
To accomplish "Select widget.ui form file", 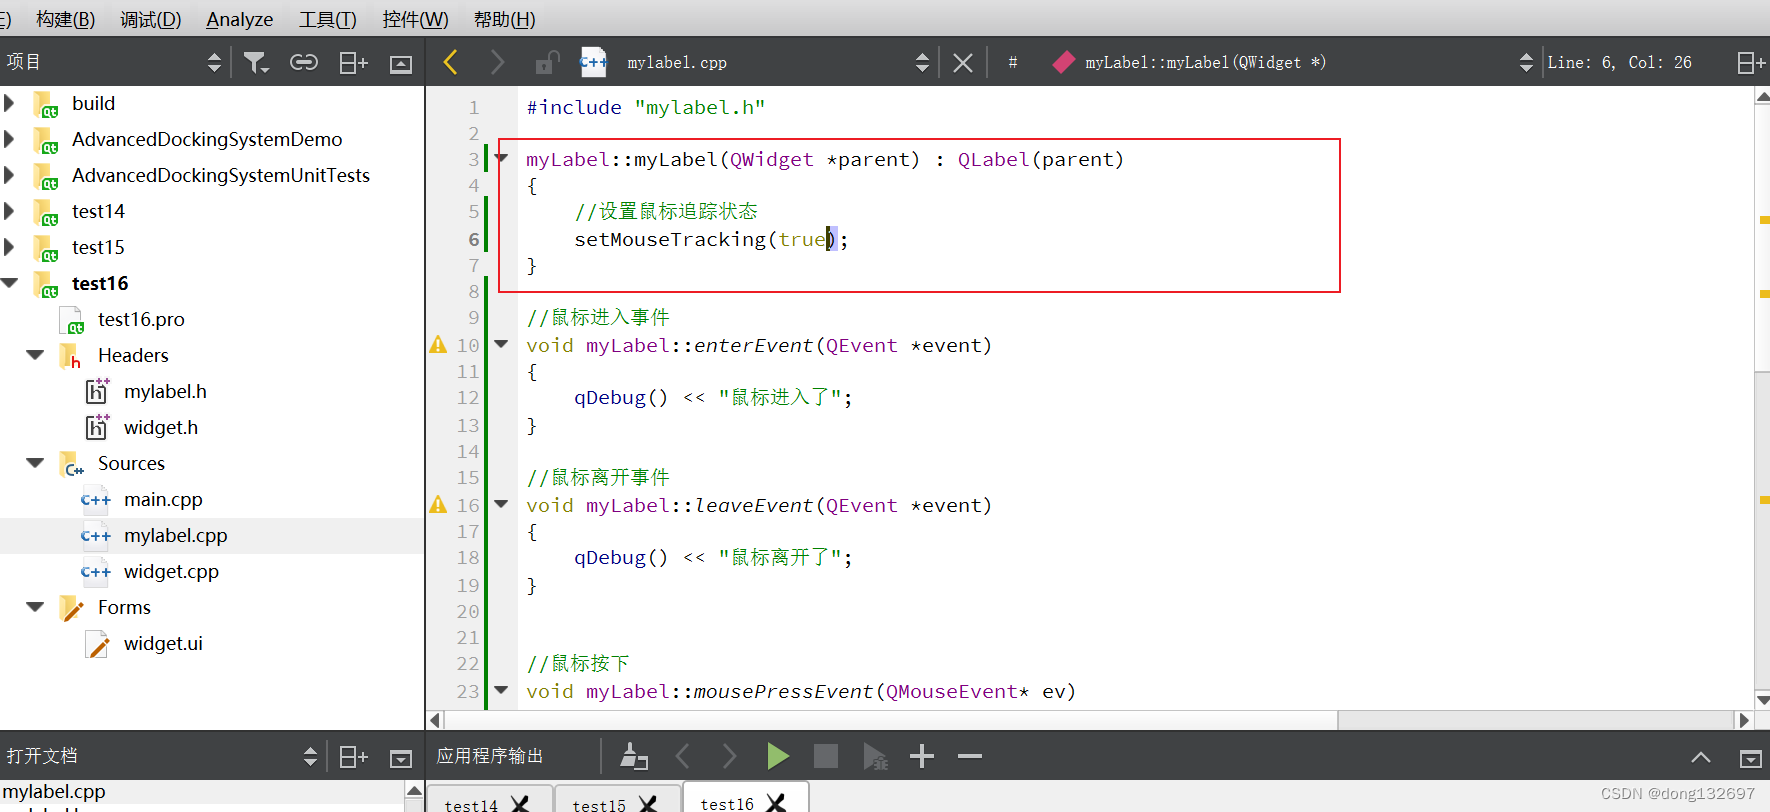I will coord(163,643).
